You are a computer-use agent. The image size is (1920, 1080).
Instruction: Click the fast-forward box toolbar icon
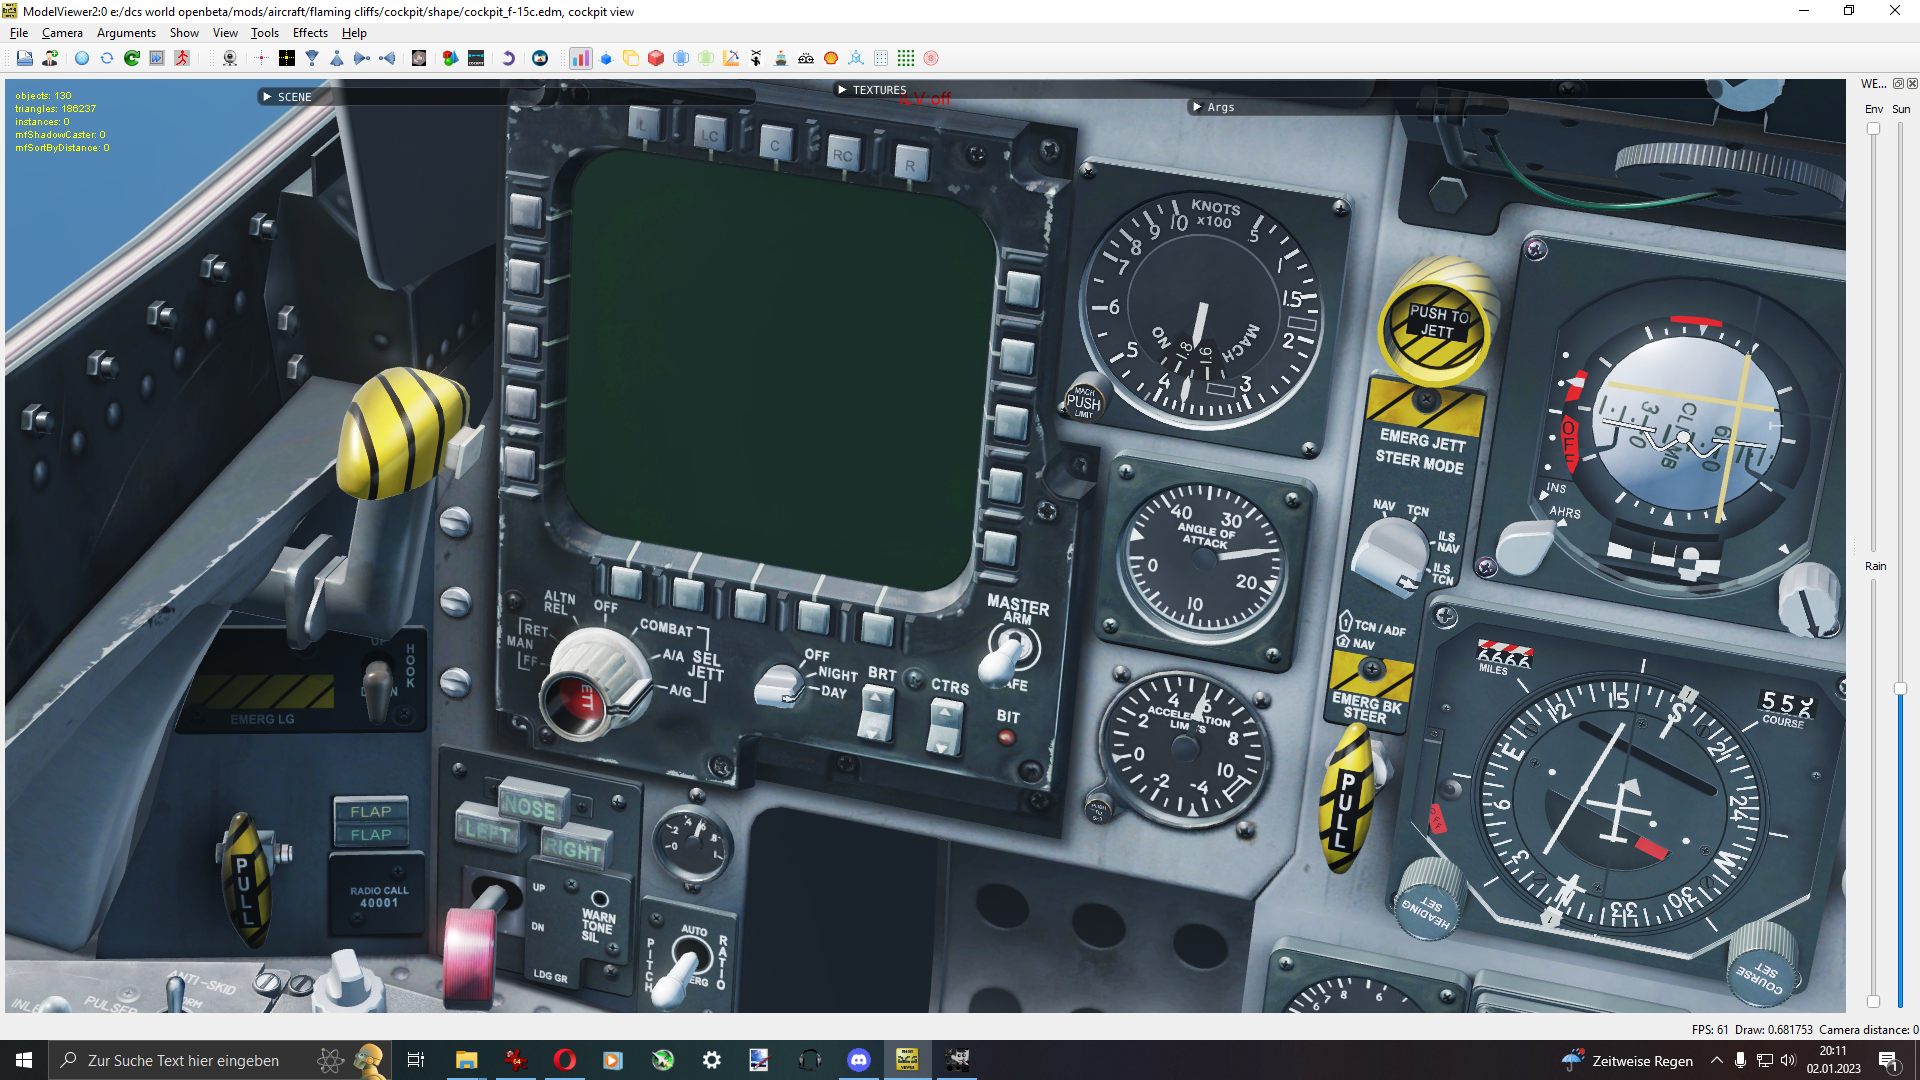157,58
